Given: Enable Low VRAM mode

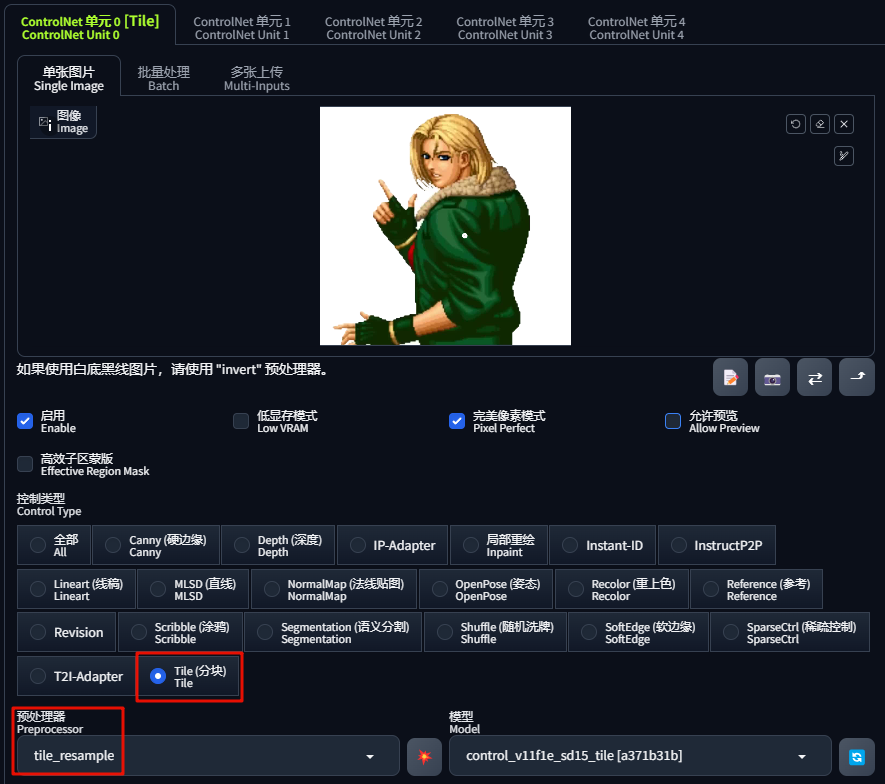Looking at the screenshot, I should tap(241, 421).
